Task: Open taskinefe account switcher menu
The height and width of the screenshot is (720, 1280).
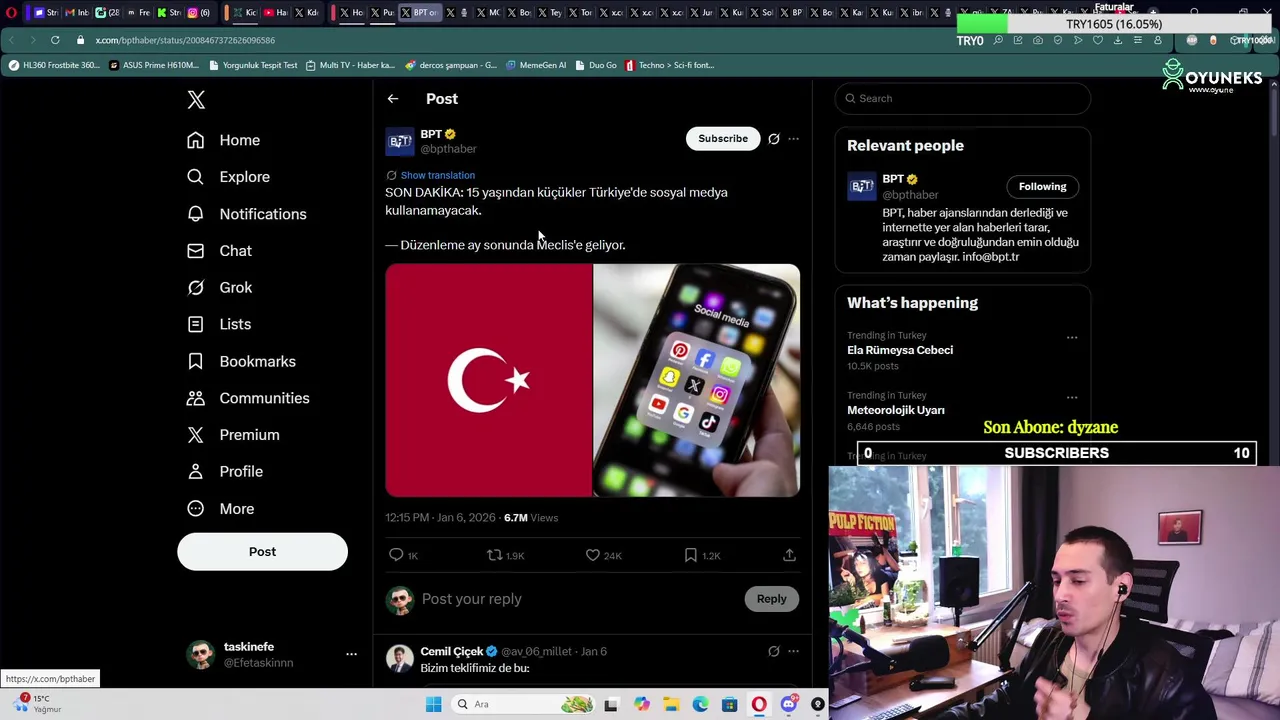Action: pos(351,655)
